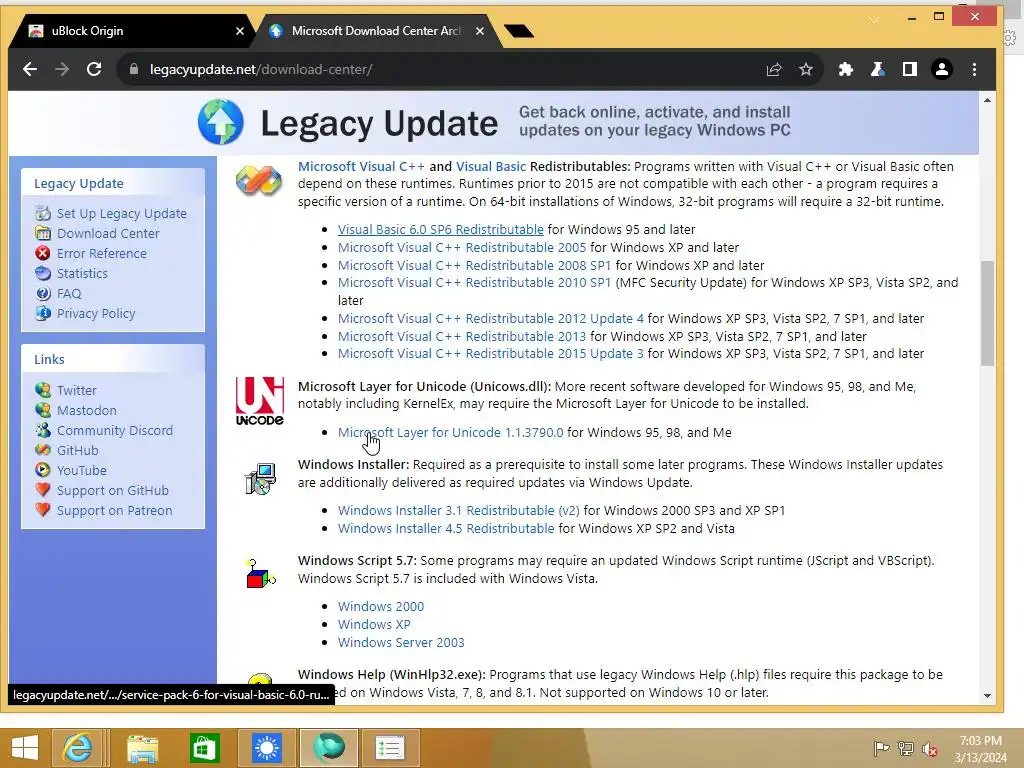This screenshot has height=768, width=1024.
Task: Click the Statistics sidebar icon
Action: [x=43, y=274]
